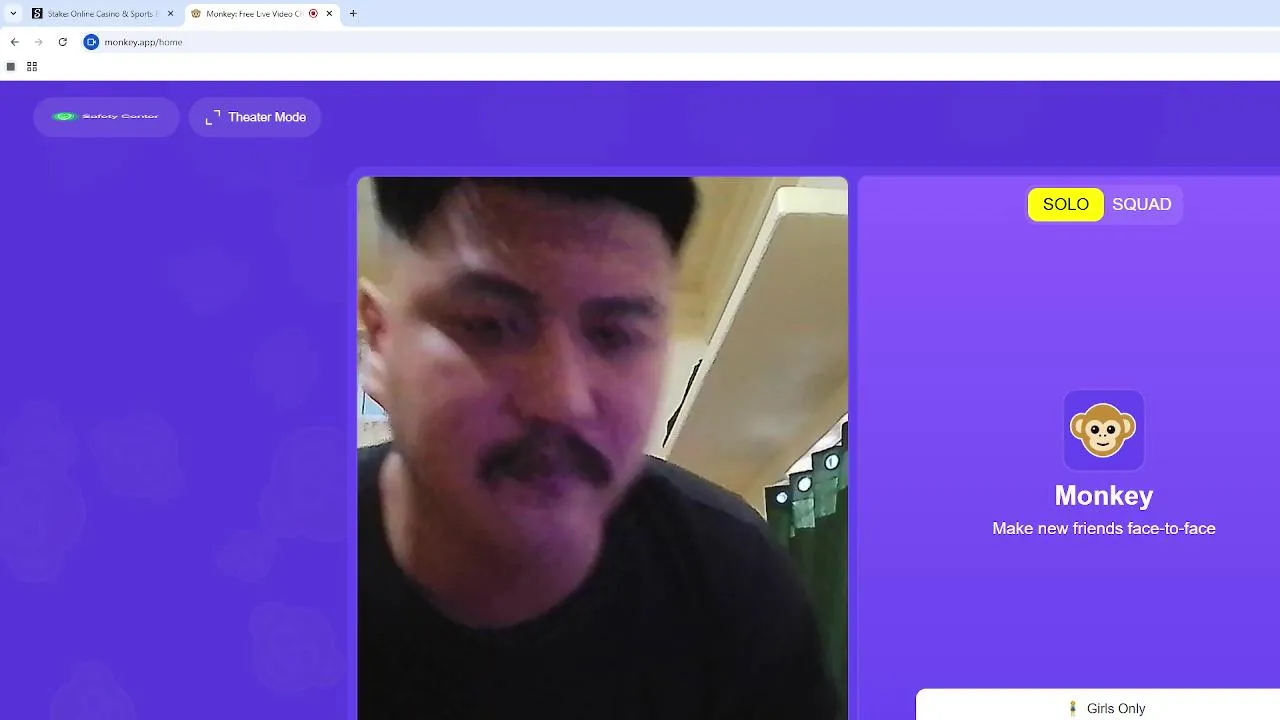Image resolution: width=1280 pixels, height=720 pixels.
Task: Open a new browser tab
Action: [x=353, y=14]
